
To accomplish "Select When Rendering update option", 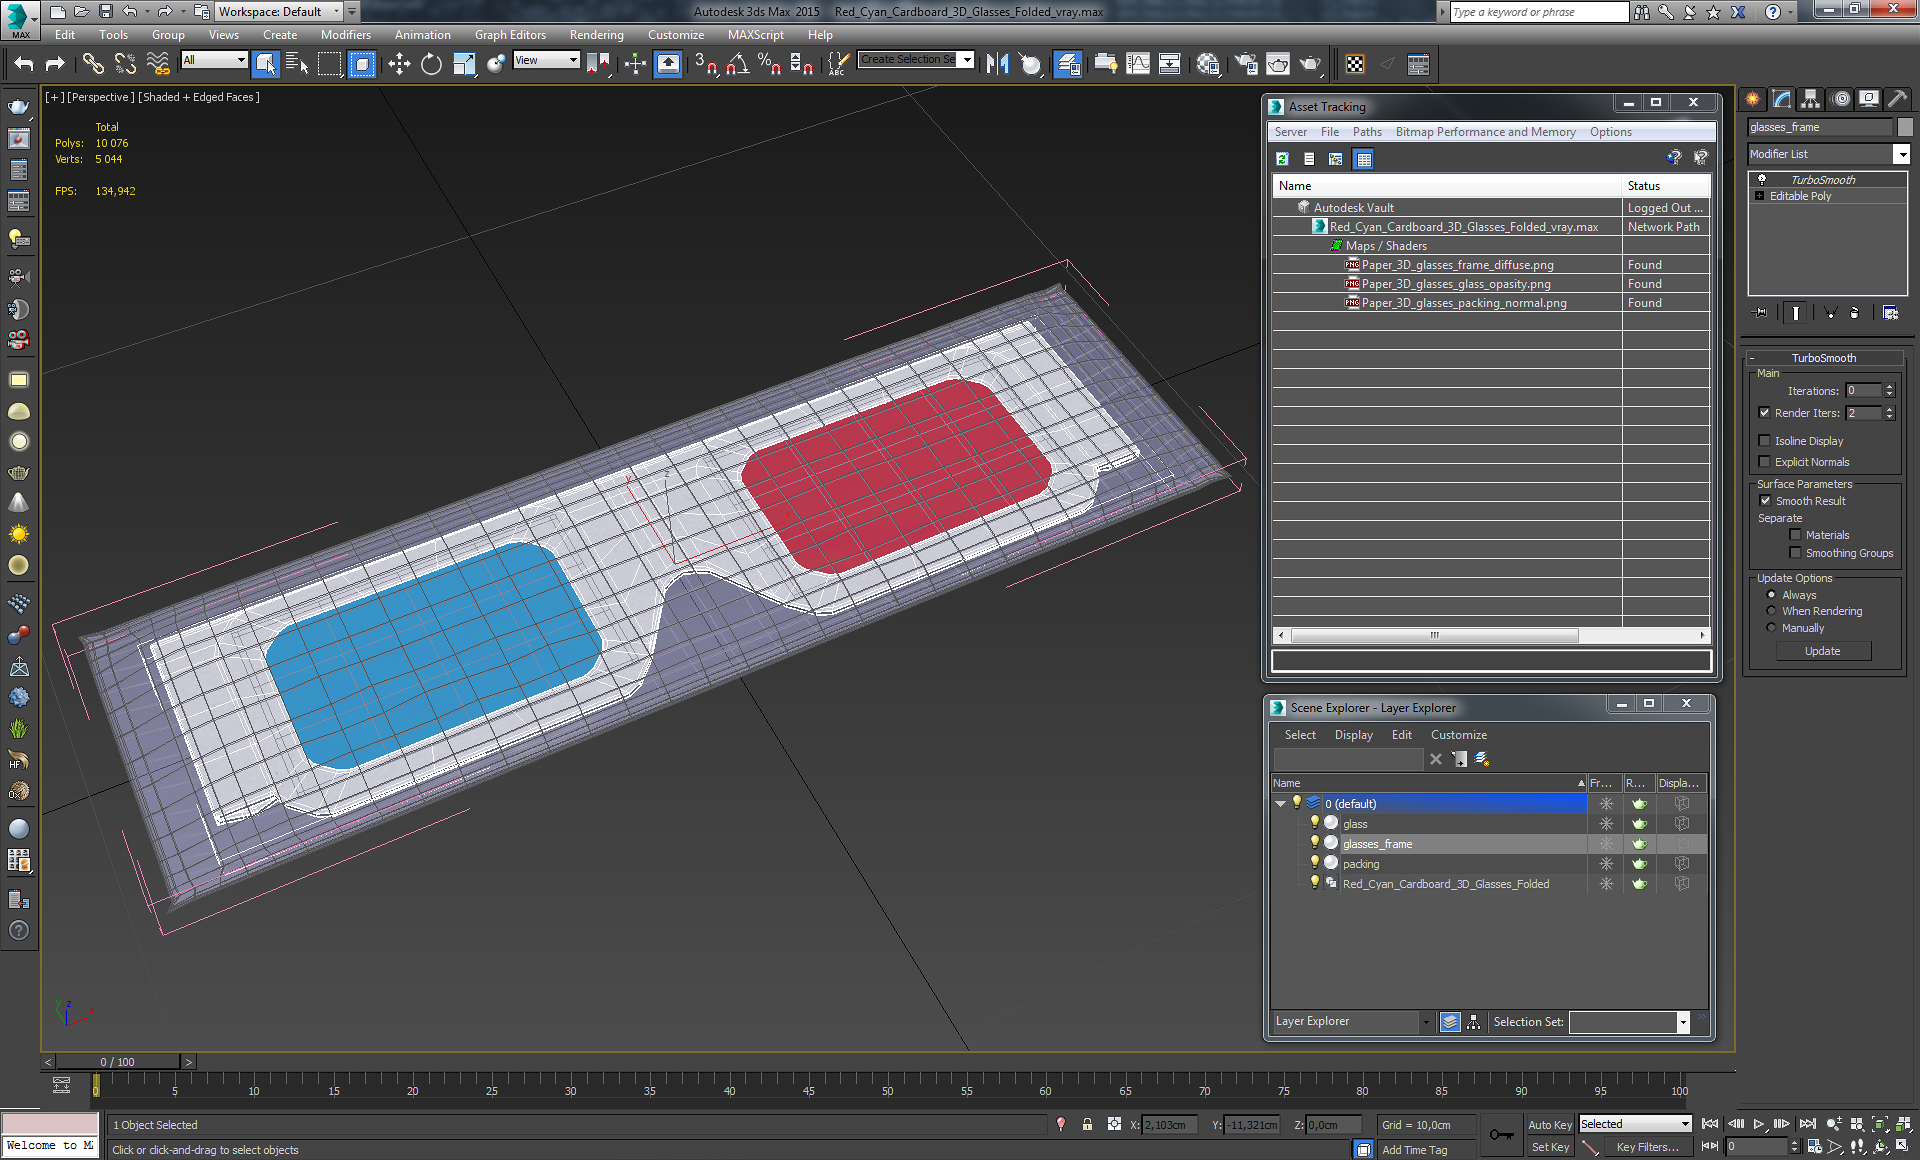I will coord(1771,611).
